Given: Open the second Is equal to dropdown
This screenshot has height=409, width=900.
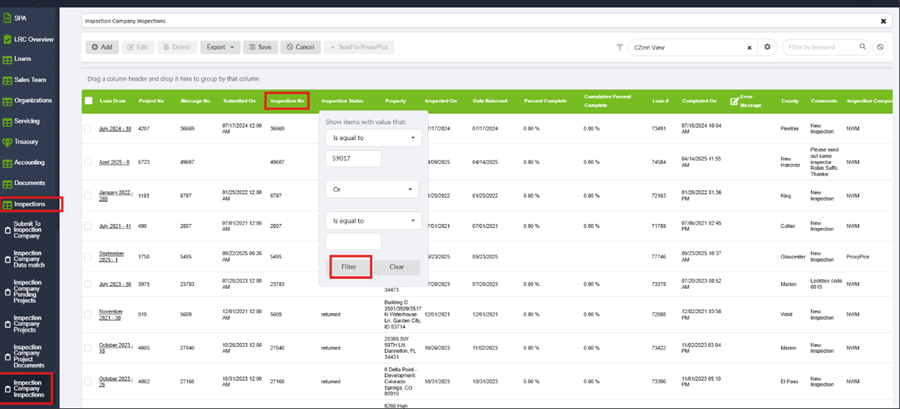Looking at the screenshot, I should coord(373,220).
